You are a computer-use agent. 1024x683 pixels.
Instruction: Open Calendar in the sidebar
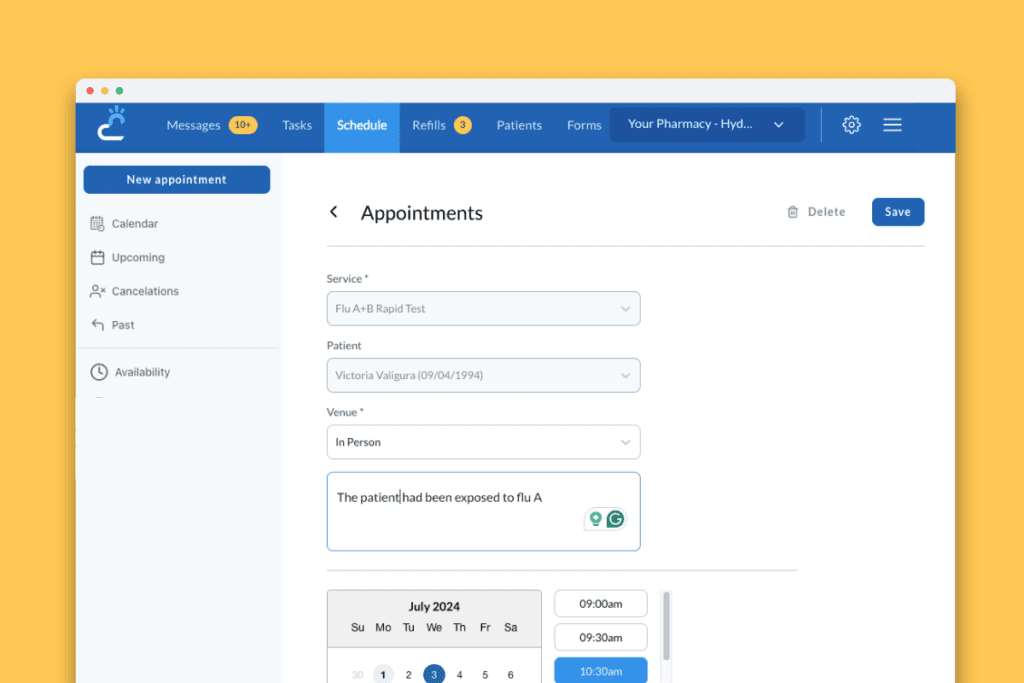(x=135, y=223)
